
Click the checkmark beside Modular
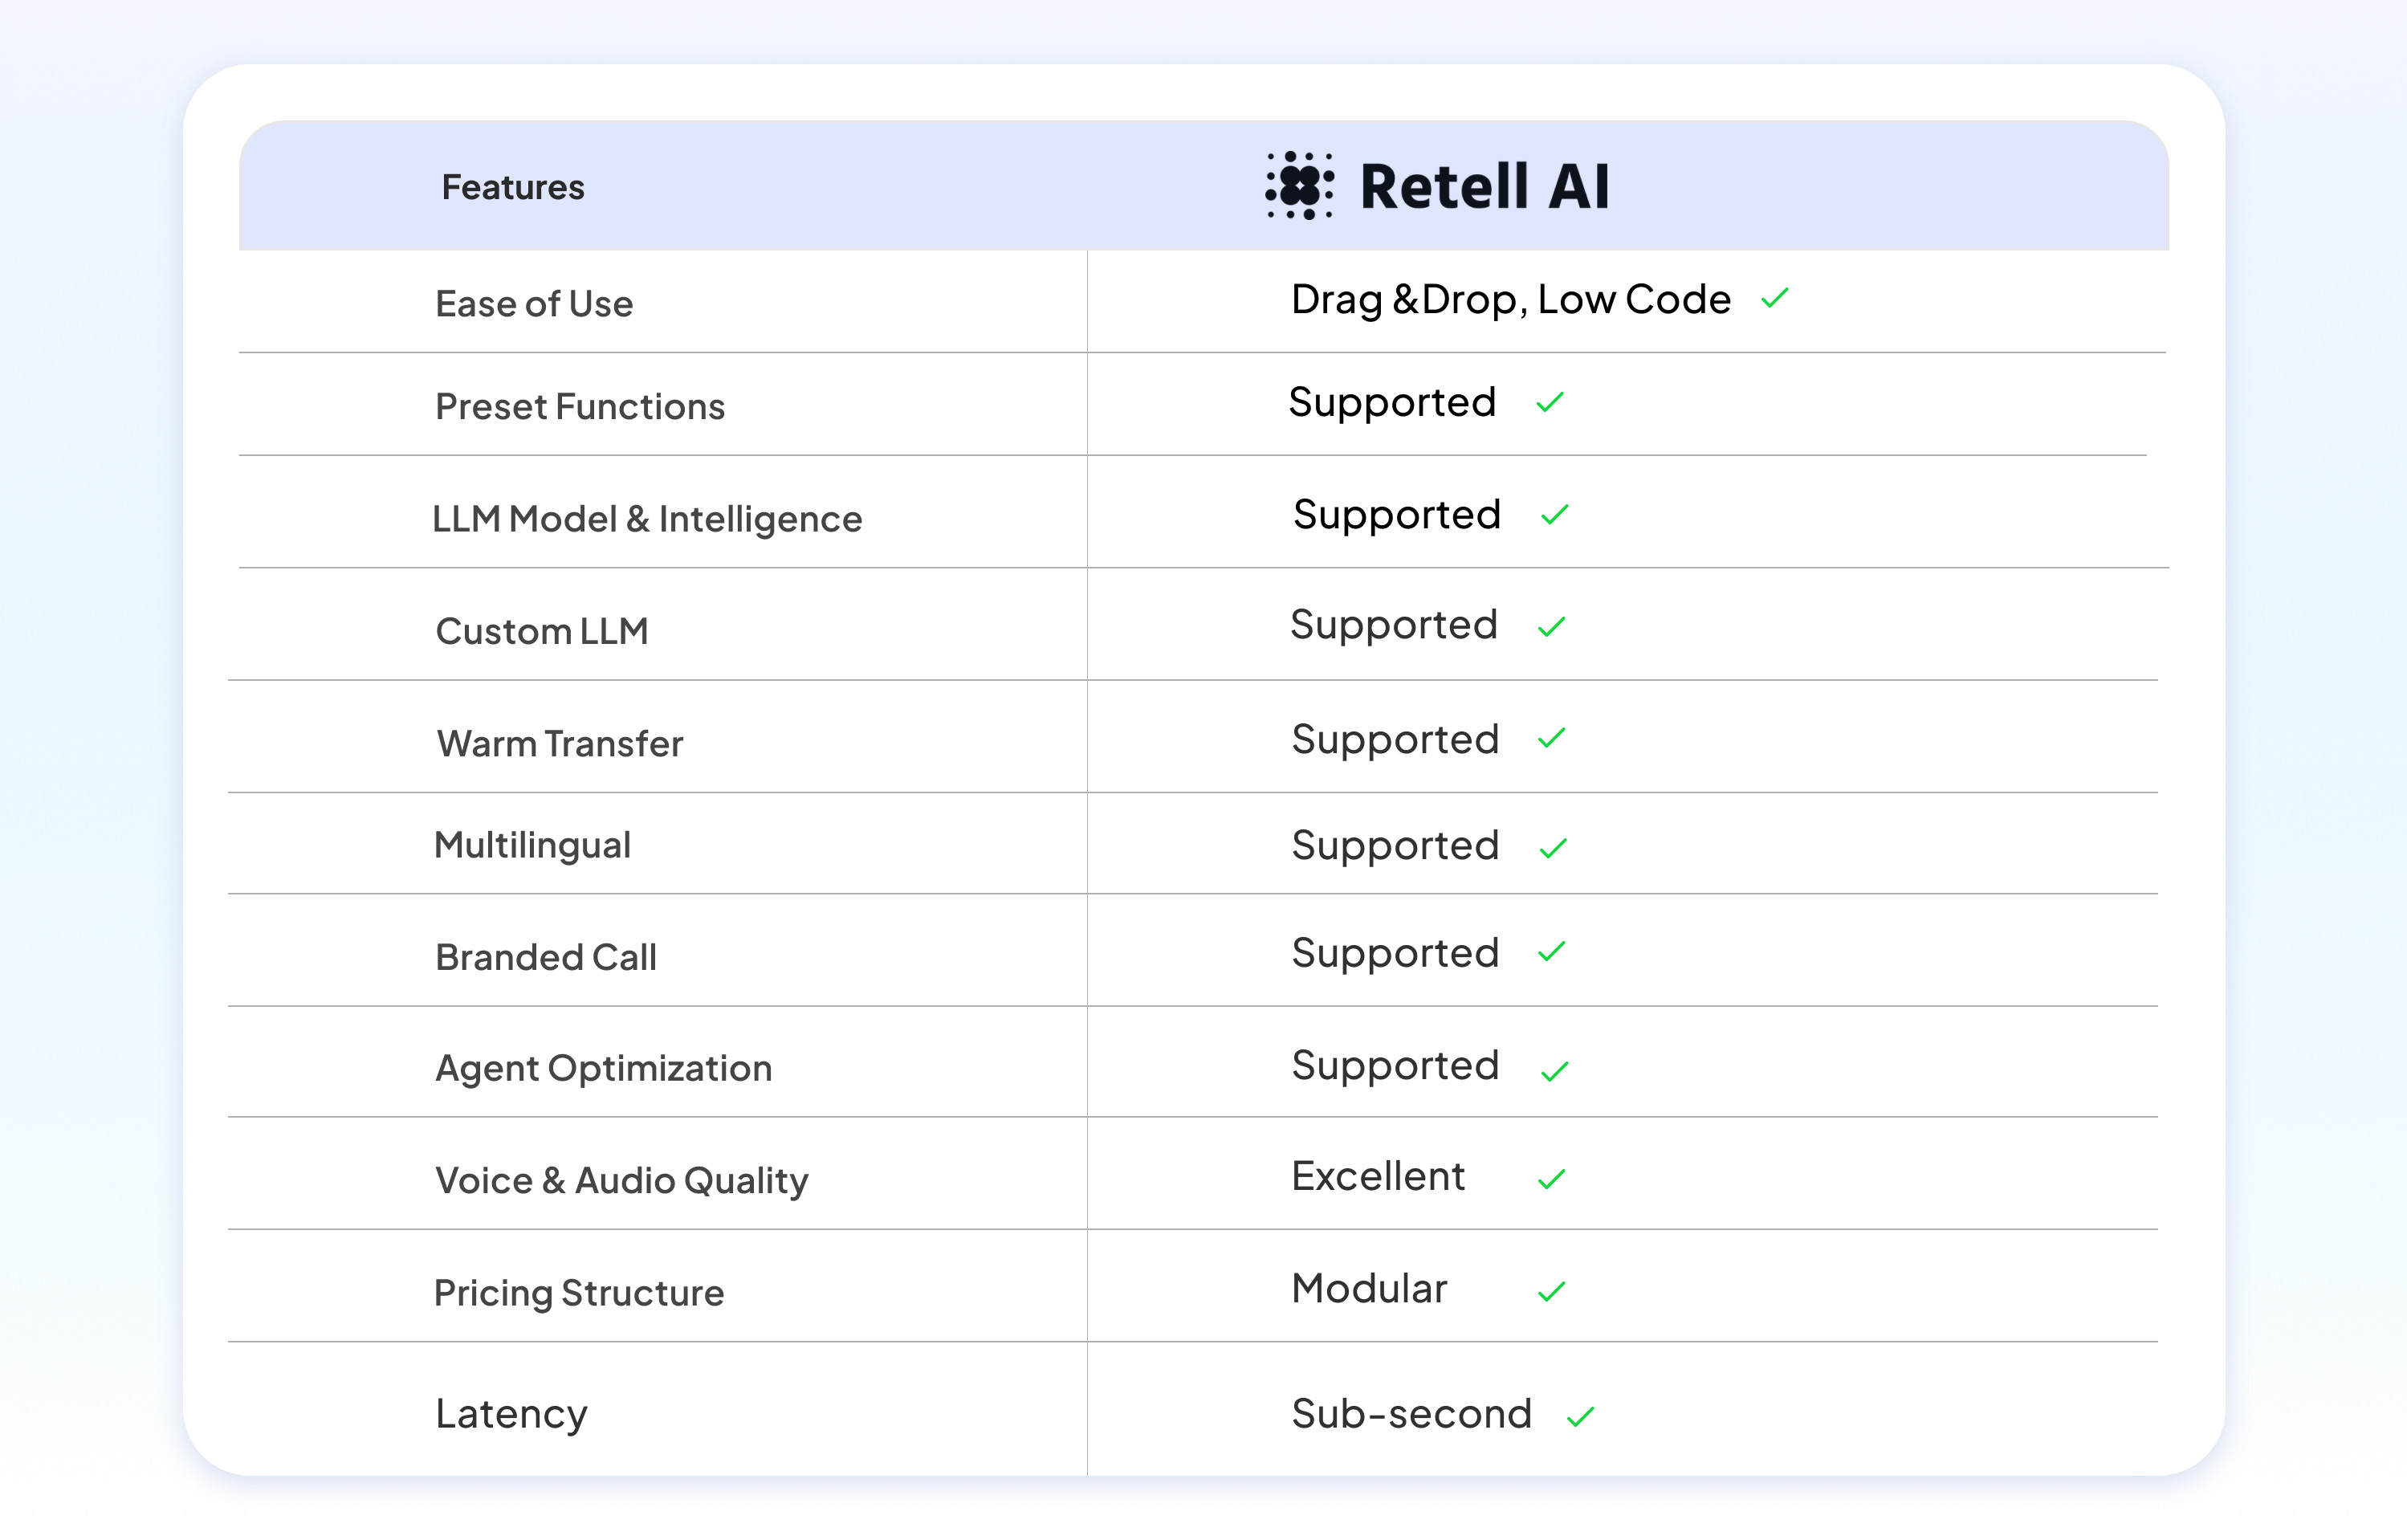coord(1551,1292)
